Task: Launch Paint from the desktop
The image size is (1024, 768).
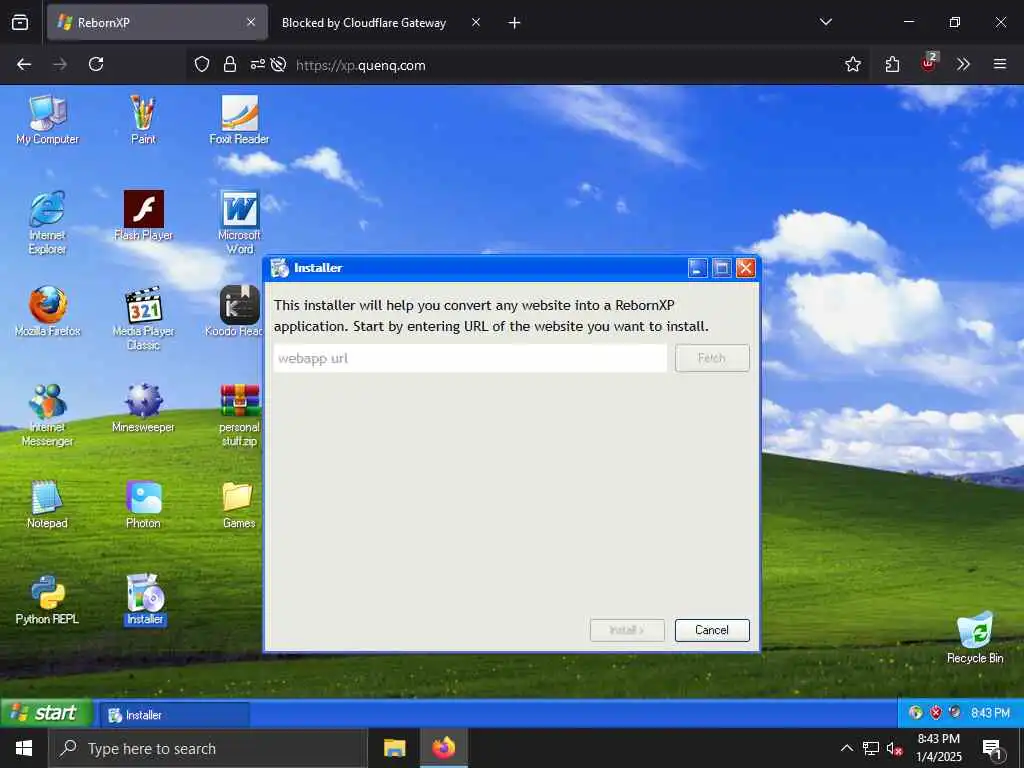Action: [x=143, y=120]
